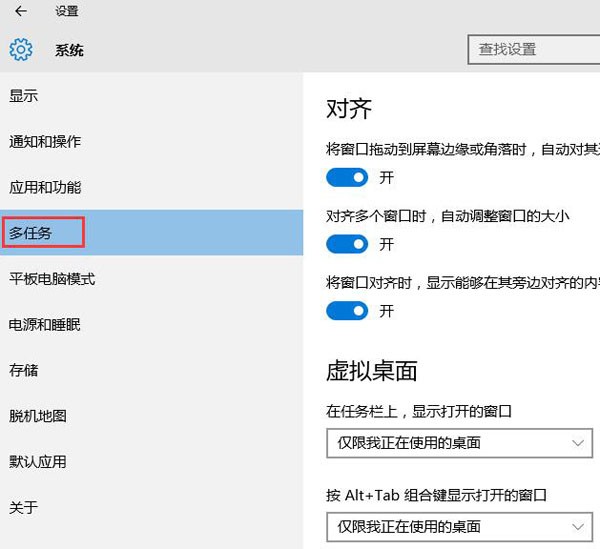Screen dimensions: 600x549
Task: Click the gear icon beside 系统
Action: click(21, 50)
